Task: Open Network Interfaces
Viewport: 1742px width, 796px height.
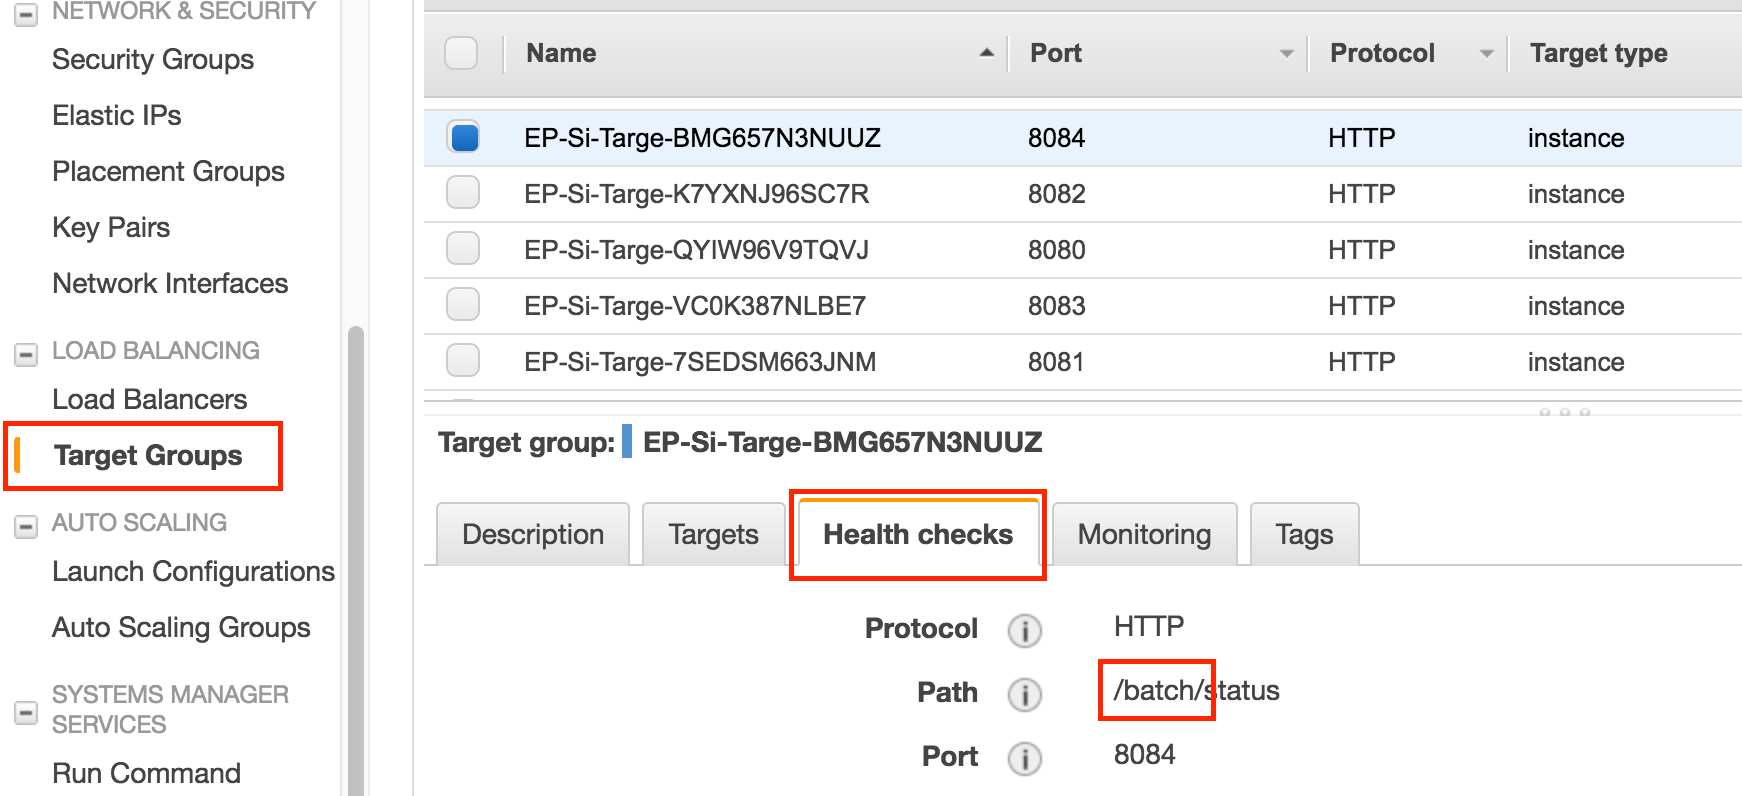Action: [x=170, y=284]
